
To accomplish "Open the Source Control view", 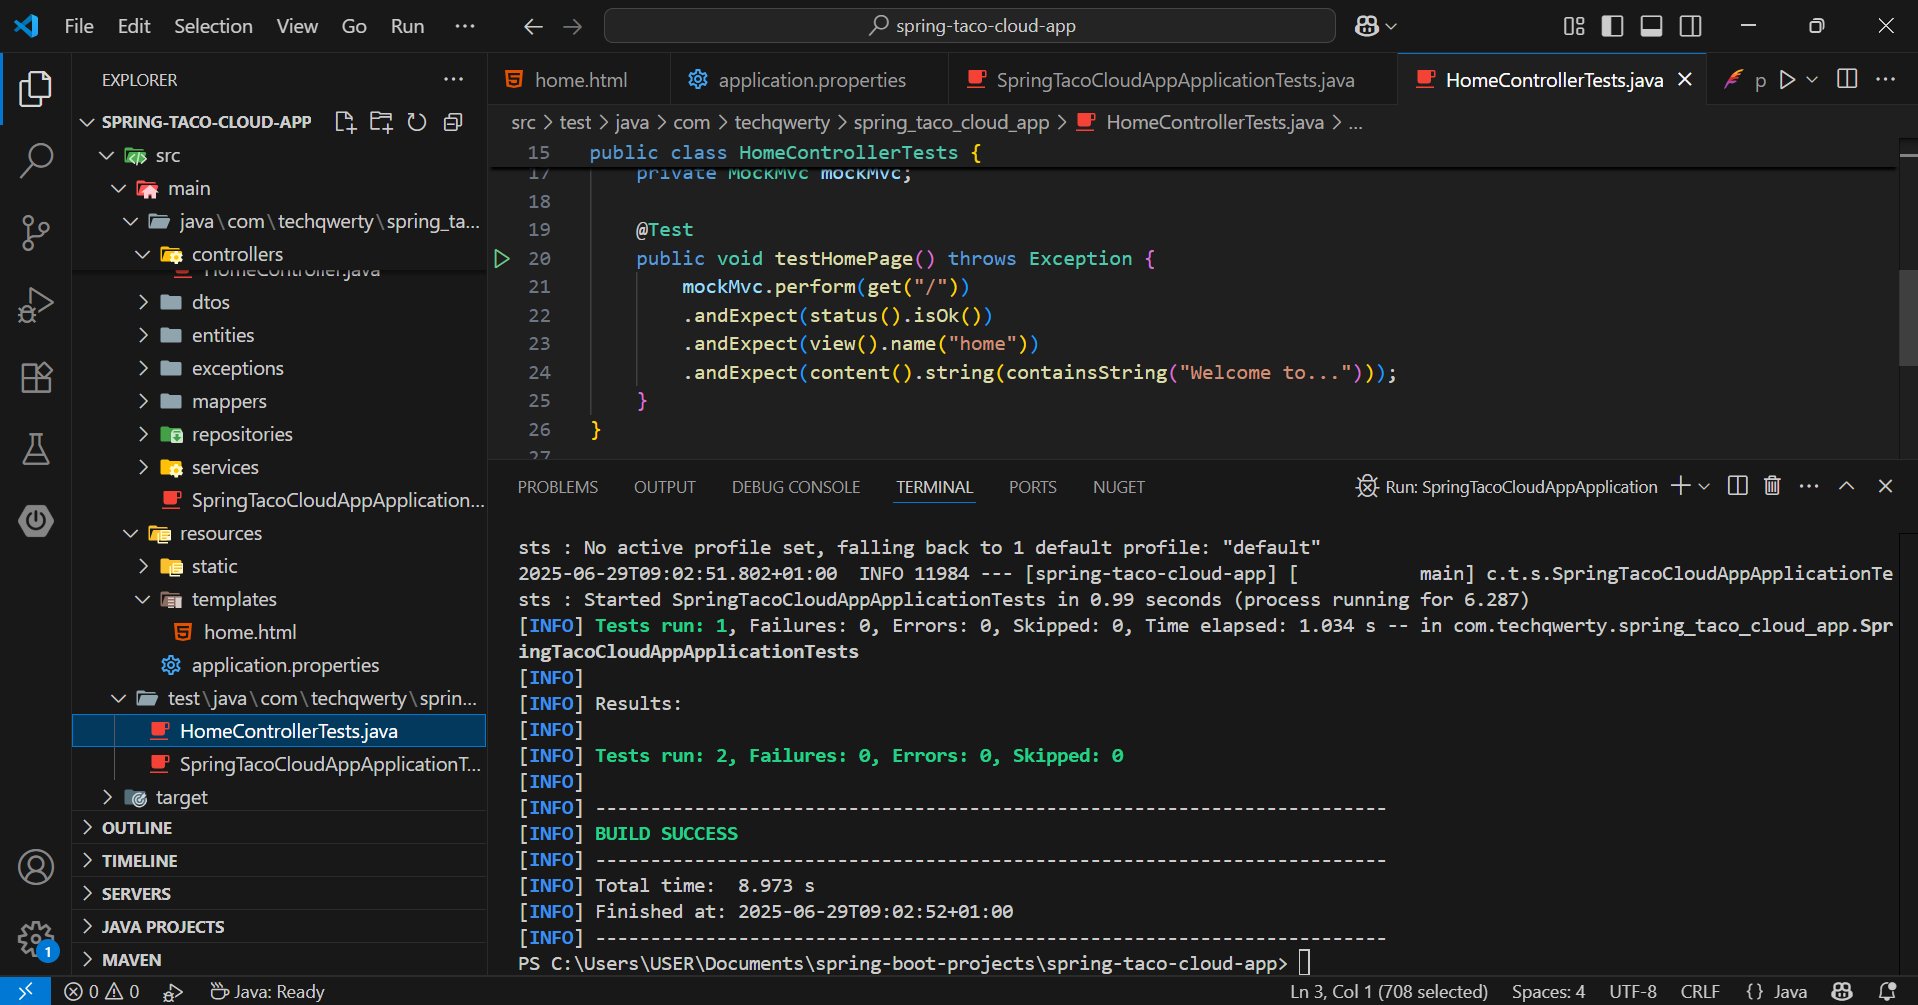I will pyautogui.click(x=36, y=233).
